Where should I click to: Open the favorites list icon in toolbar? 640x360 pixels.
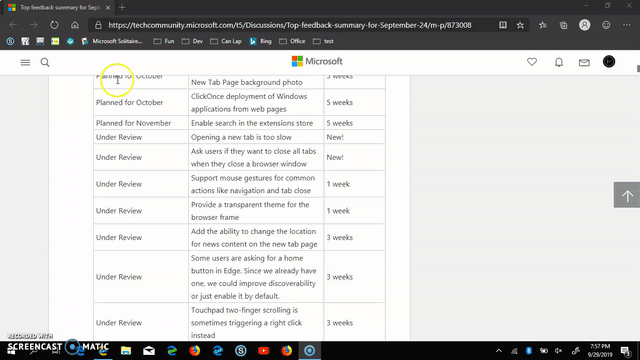(542, 25)
